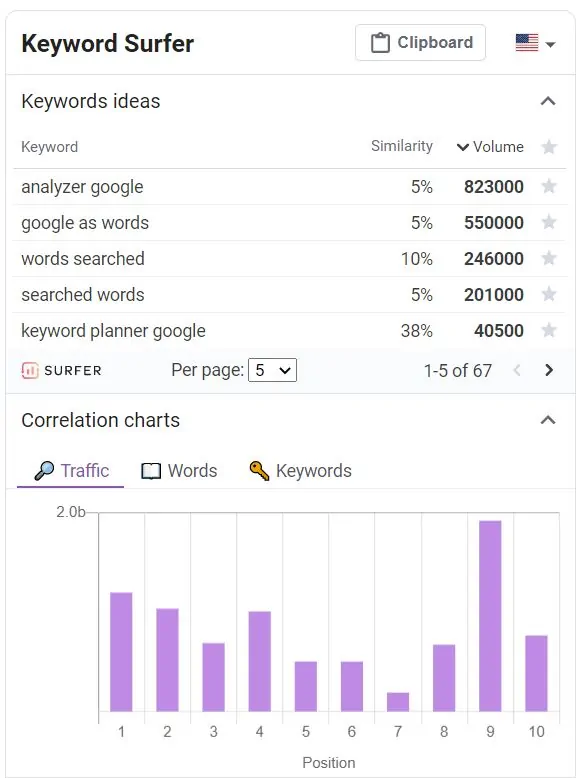Click the traffic bar for position 2
This screenshot has height=778, width=582.
tap(167, 660)
